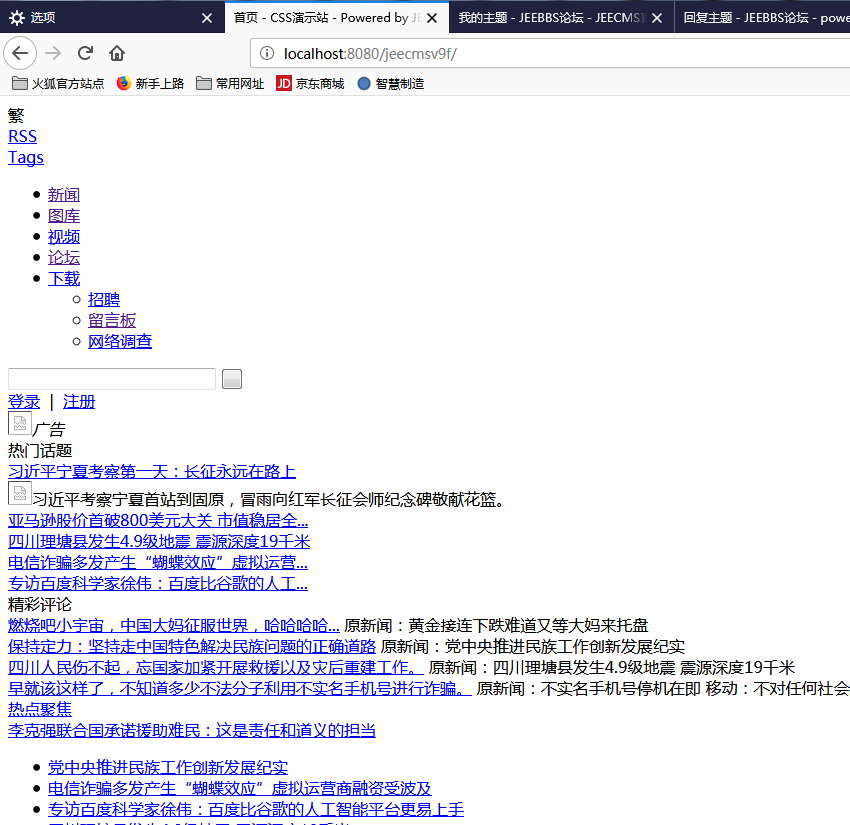Open the truncated 电信诈骗多发产生“蝴蝶效应” 虚拟运营... link

(158, 563)
